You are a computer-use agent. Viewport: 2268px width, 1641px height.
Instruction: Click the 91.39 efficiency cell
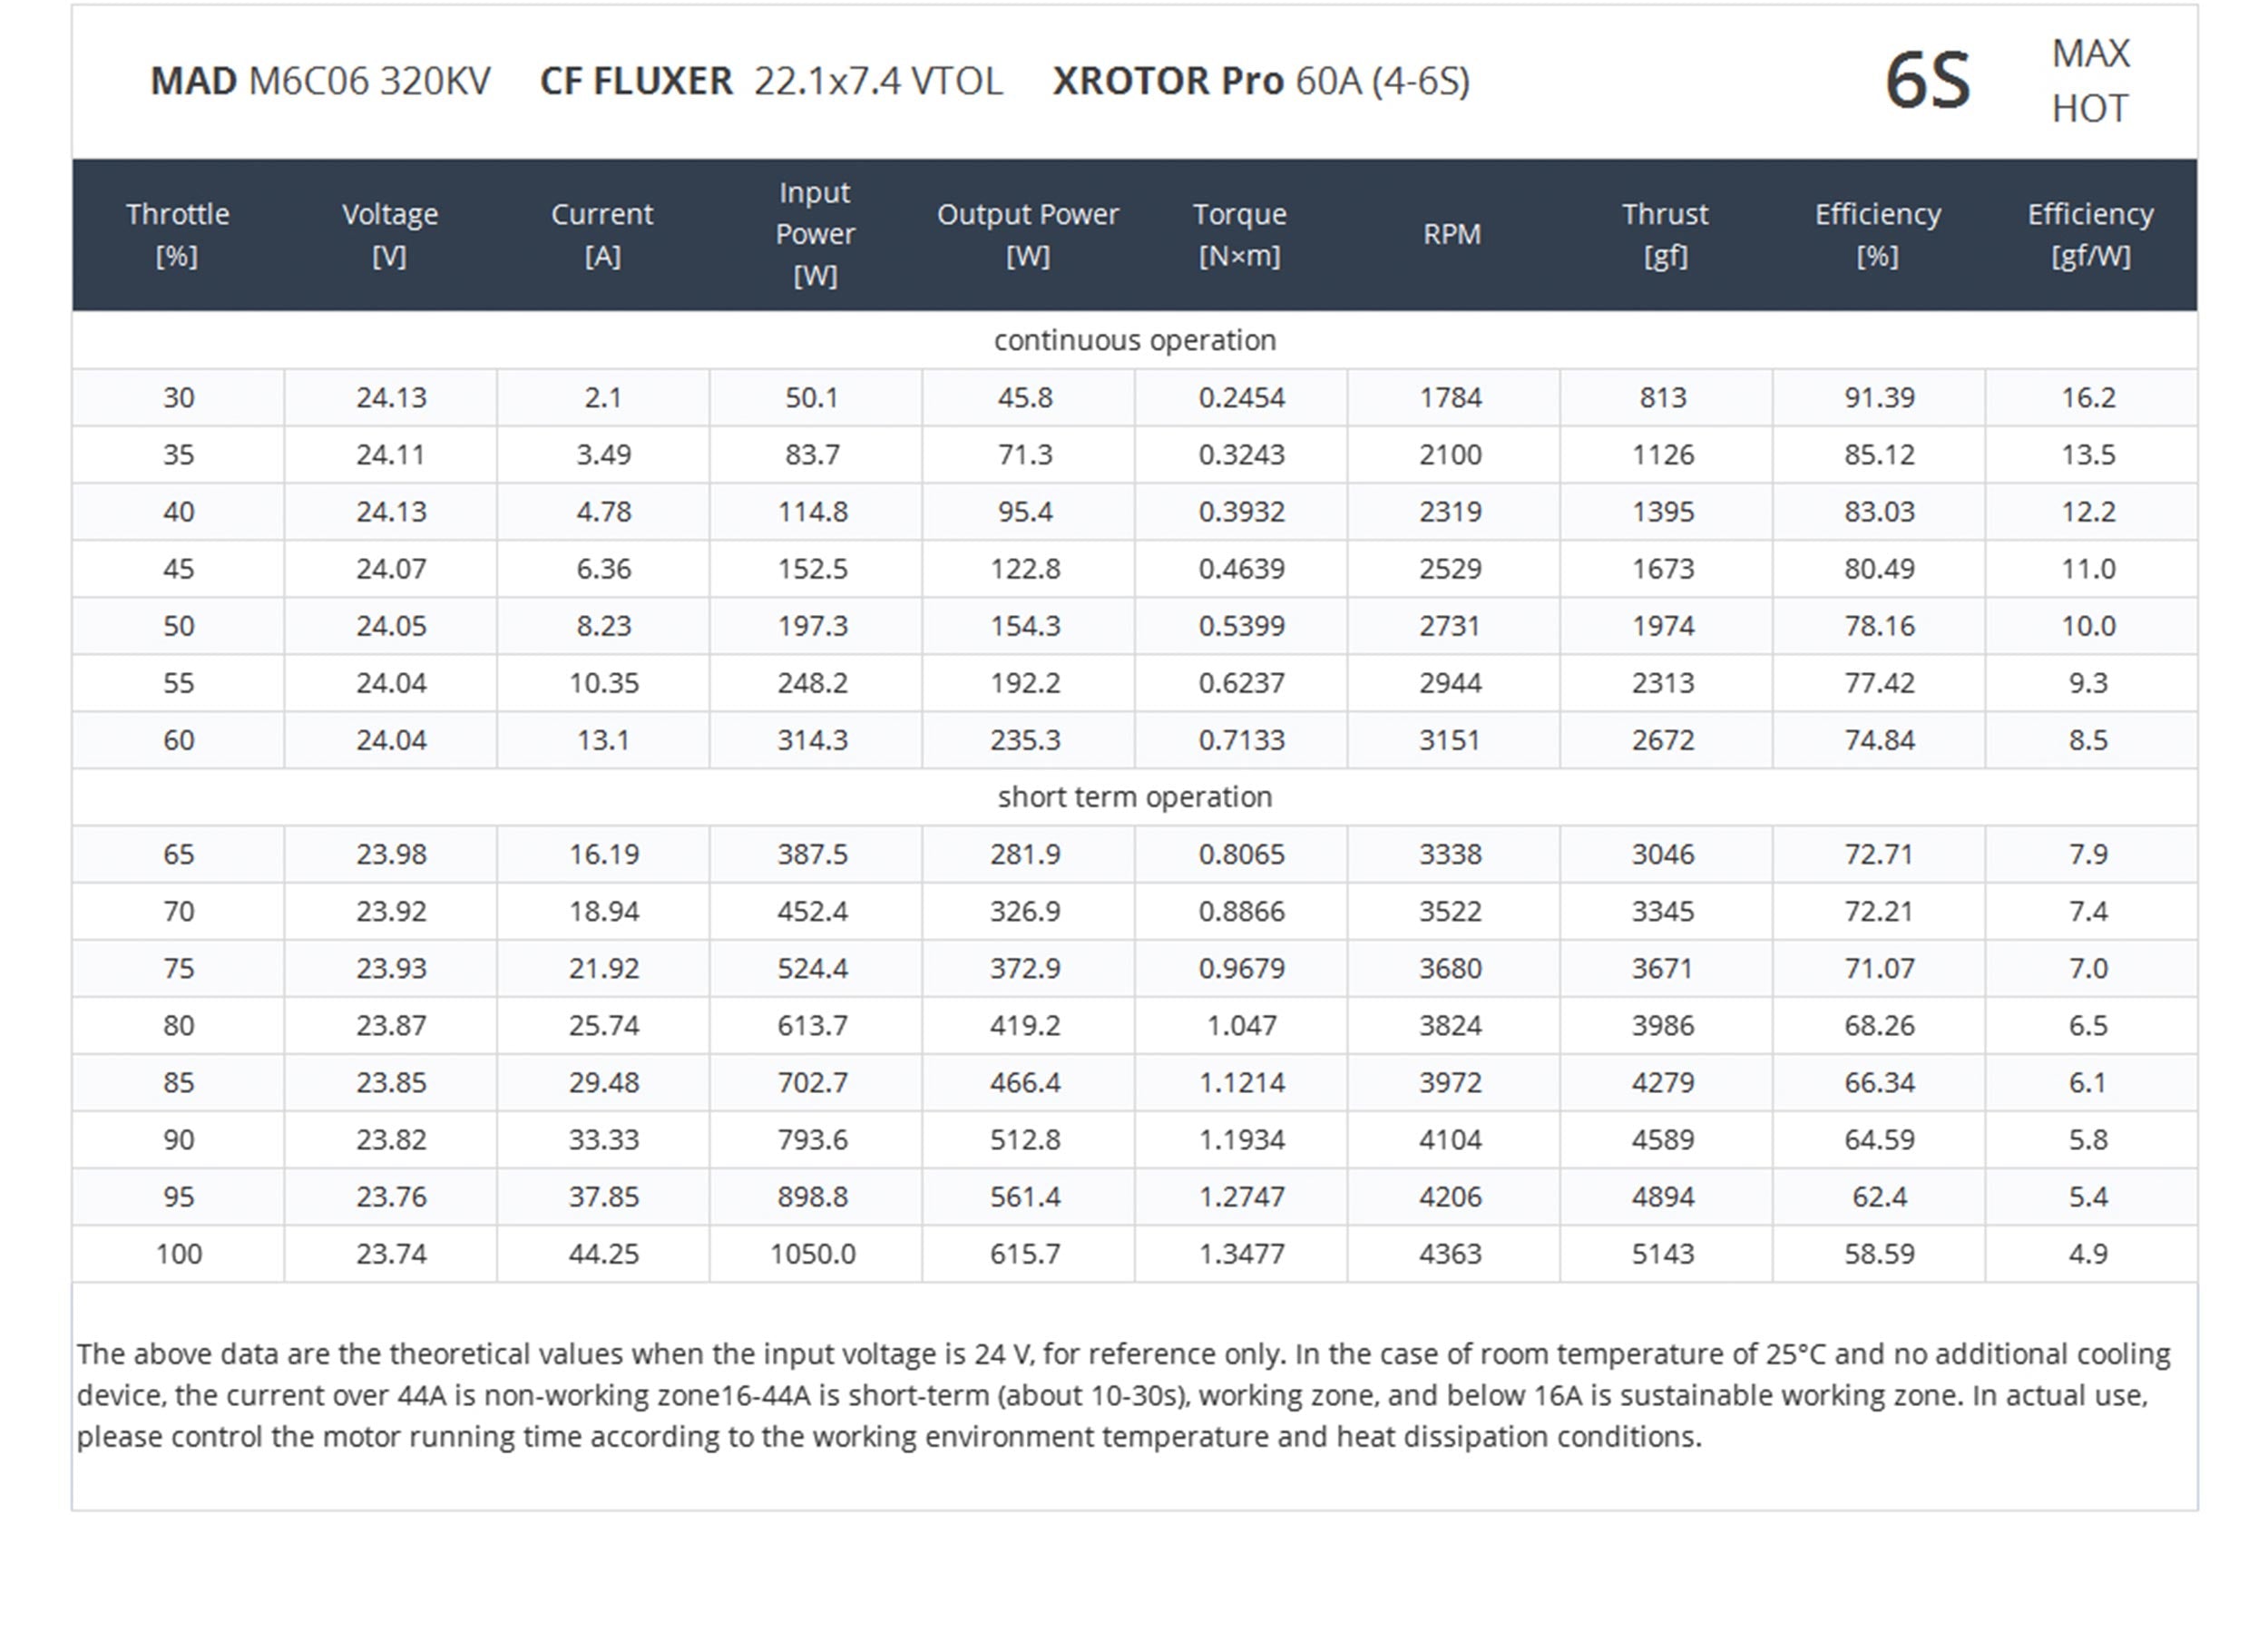1879,398
